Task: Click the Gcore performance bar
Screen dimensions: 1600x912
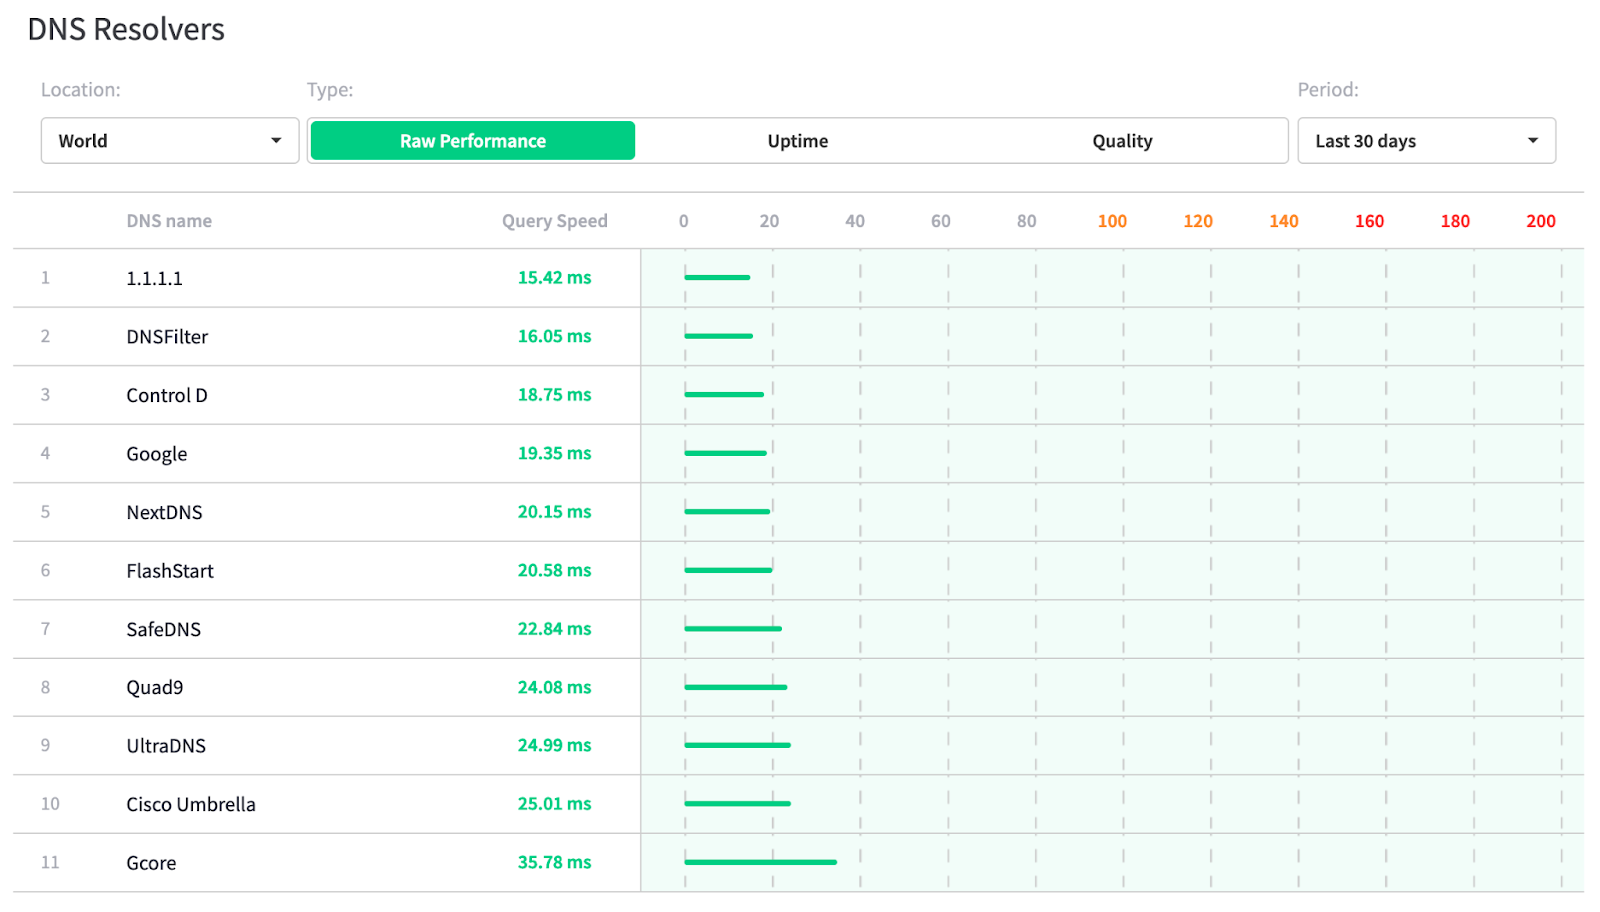Action: [761, 862]
